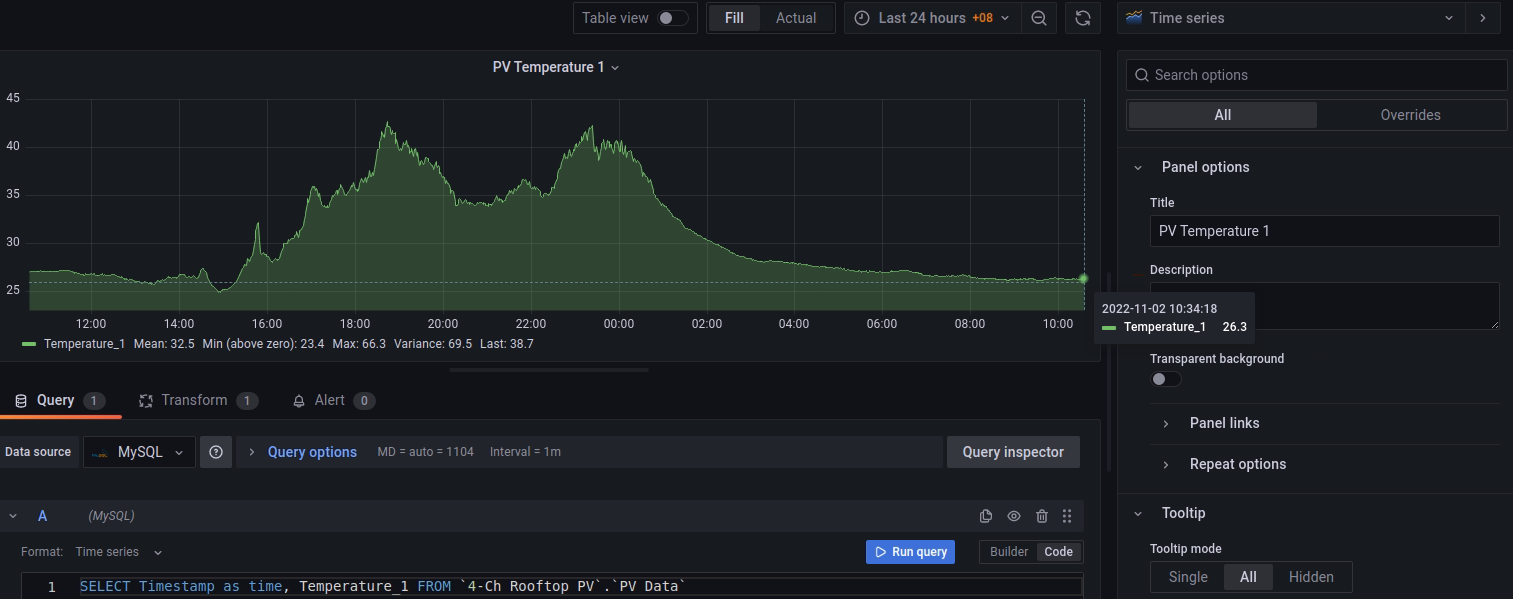Select the Fill display mode
1513x599 pixels.
(734, 18)
